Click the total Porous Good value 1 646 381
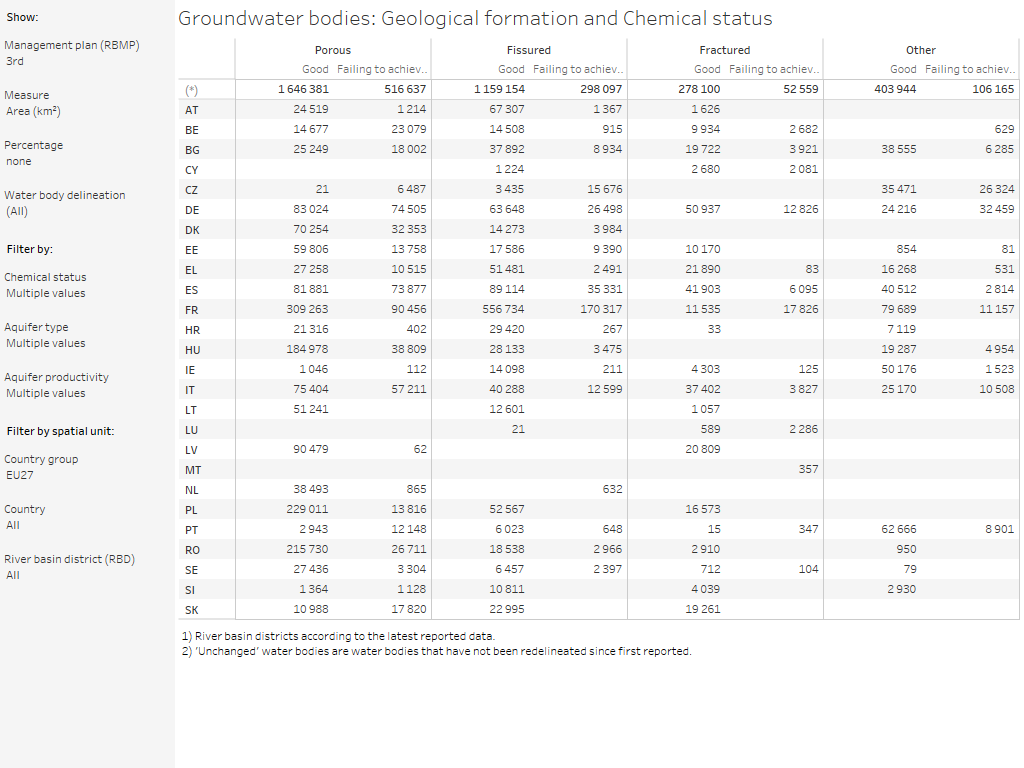 [303, 89]
